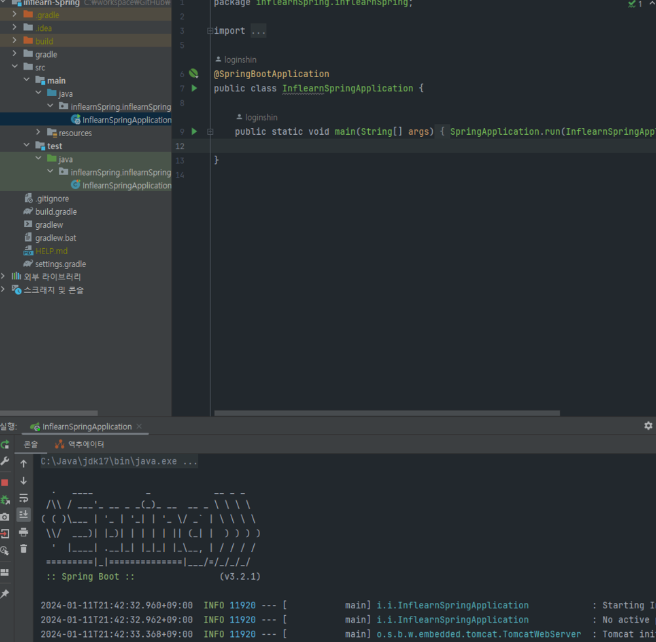Screen dimensions: 656x642
Task: Collapse the main folder chevron
Action: [x=26, y=79]
